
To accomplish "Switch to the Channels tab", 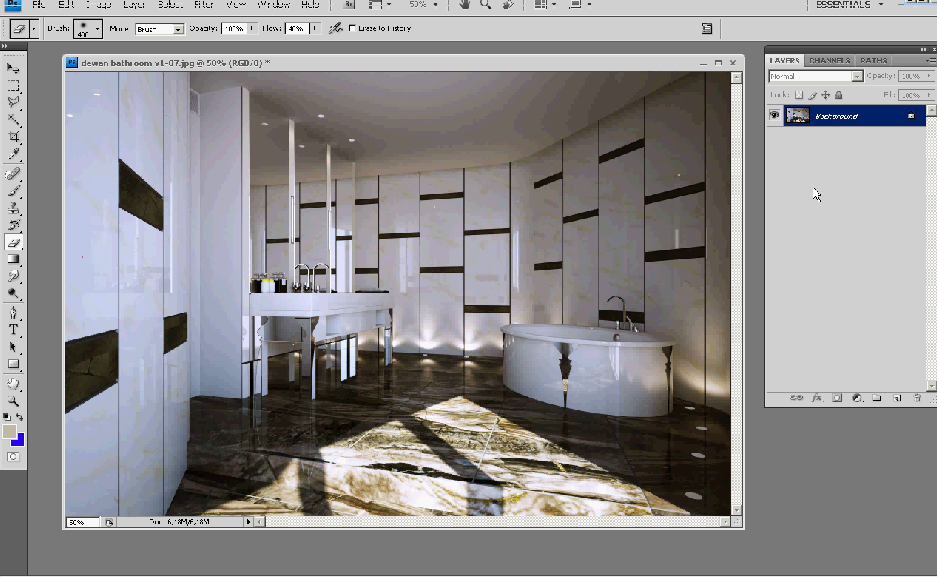I will tap(829, 60).
